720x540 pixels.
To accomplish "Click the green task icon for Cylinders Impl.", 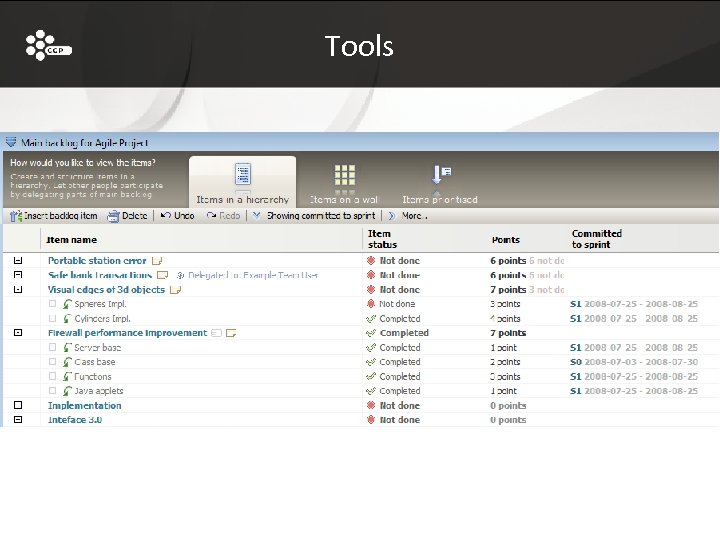I will pyautogui.click(x=68, y=319).
